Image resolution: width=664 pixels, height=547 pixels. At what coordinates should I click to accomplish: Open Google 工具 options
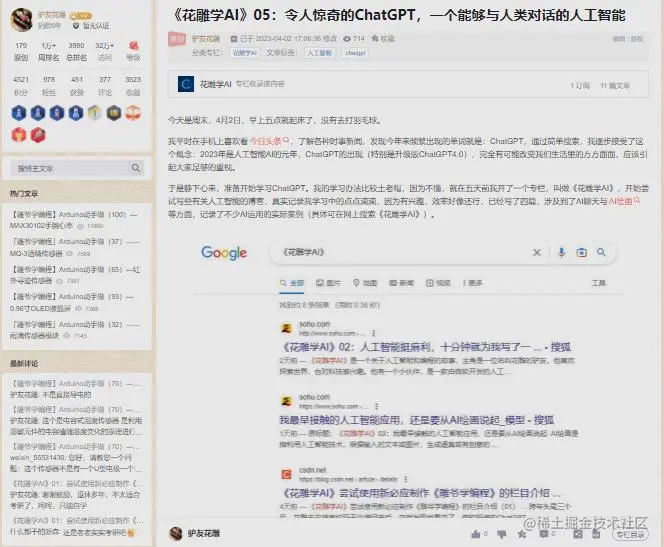point(598,283)
